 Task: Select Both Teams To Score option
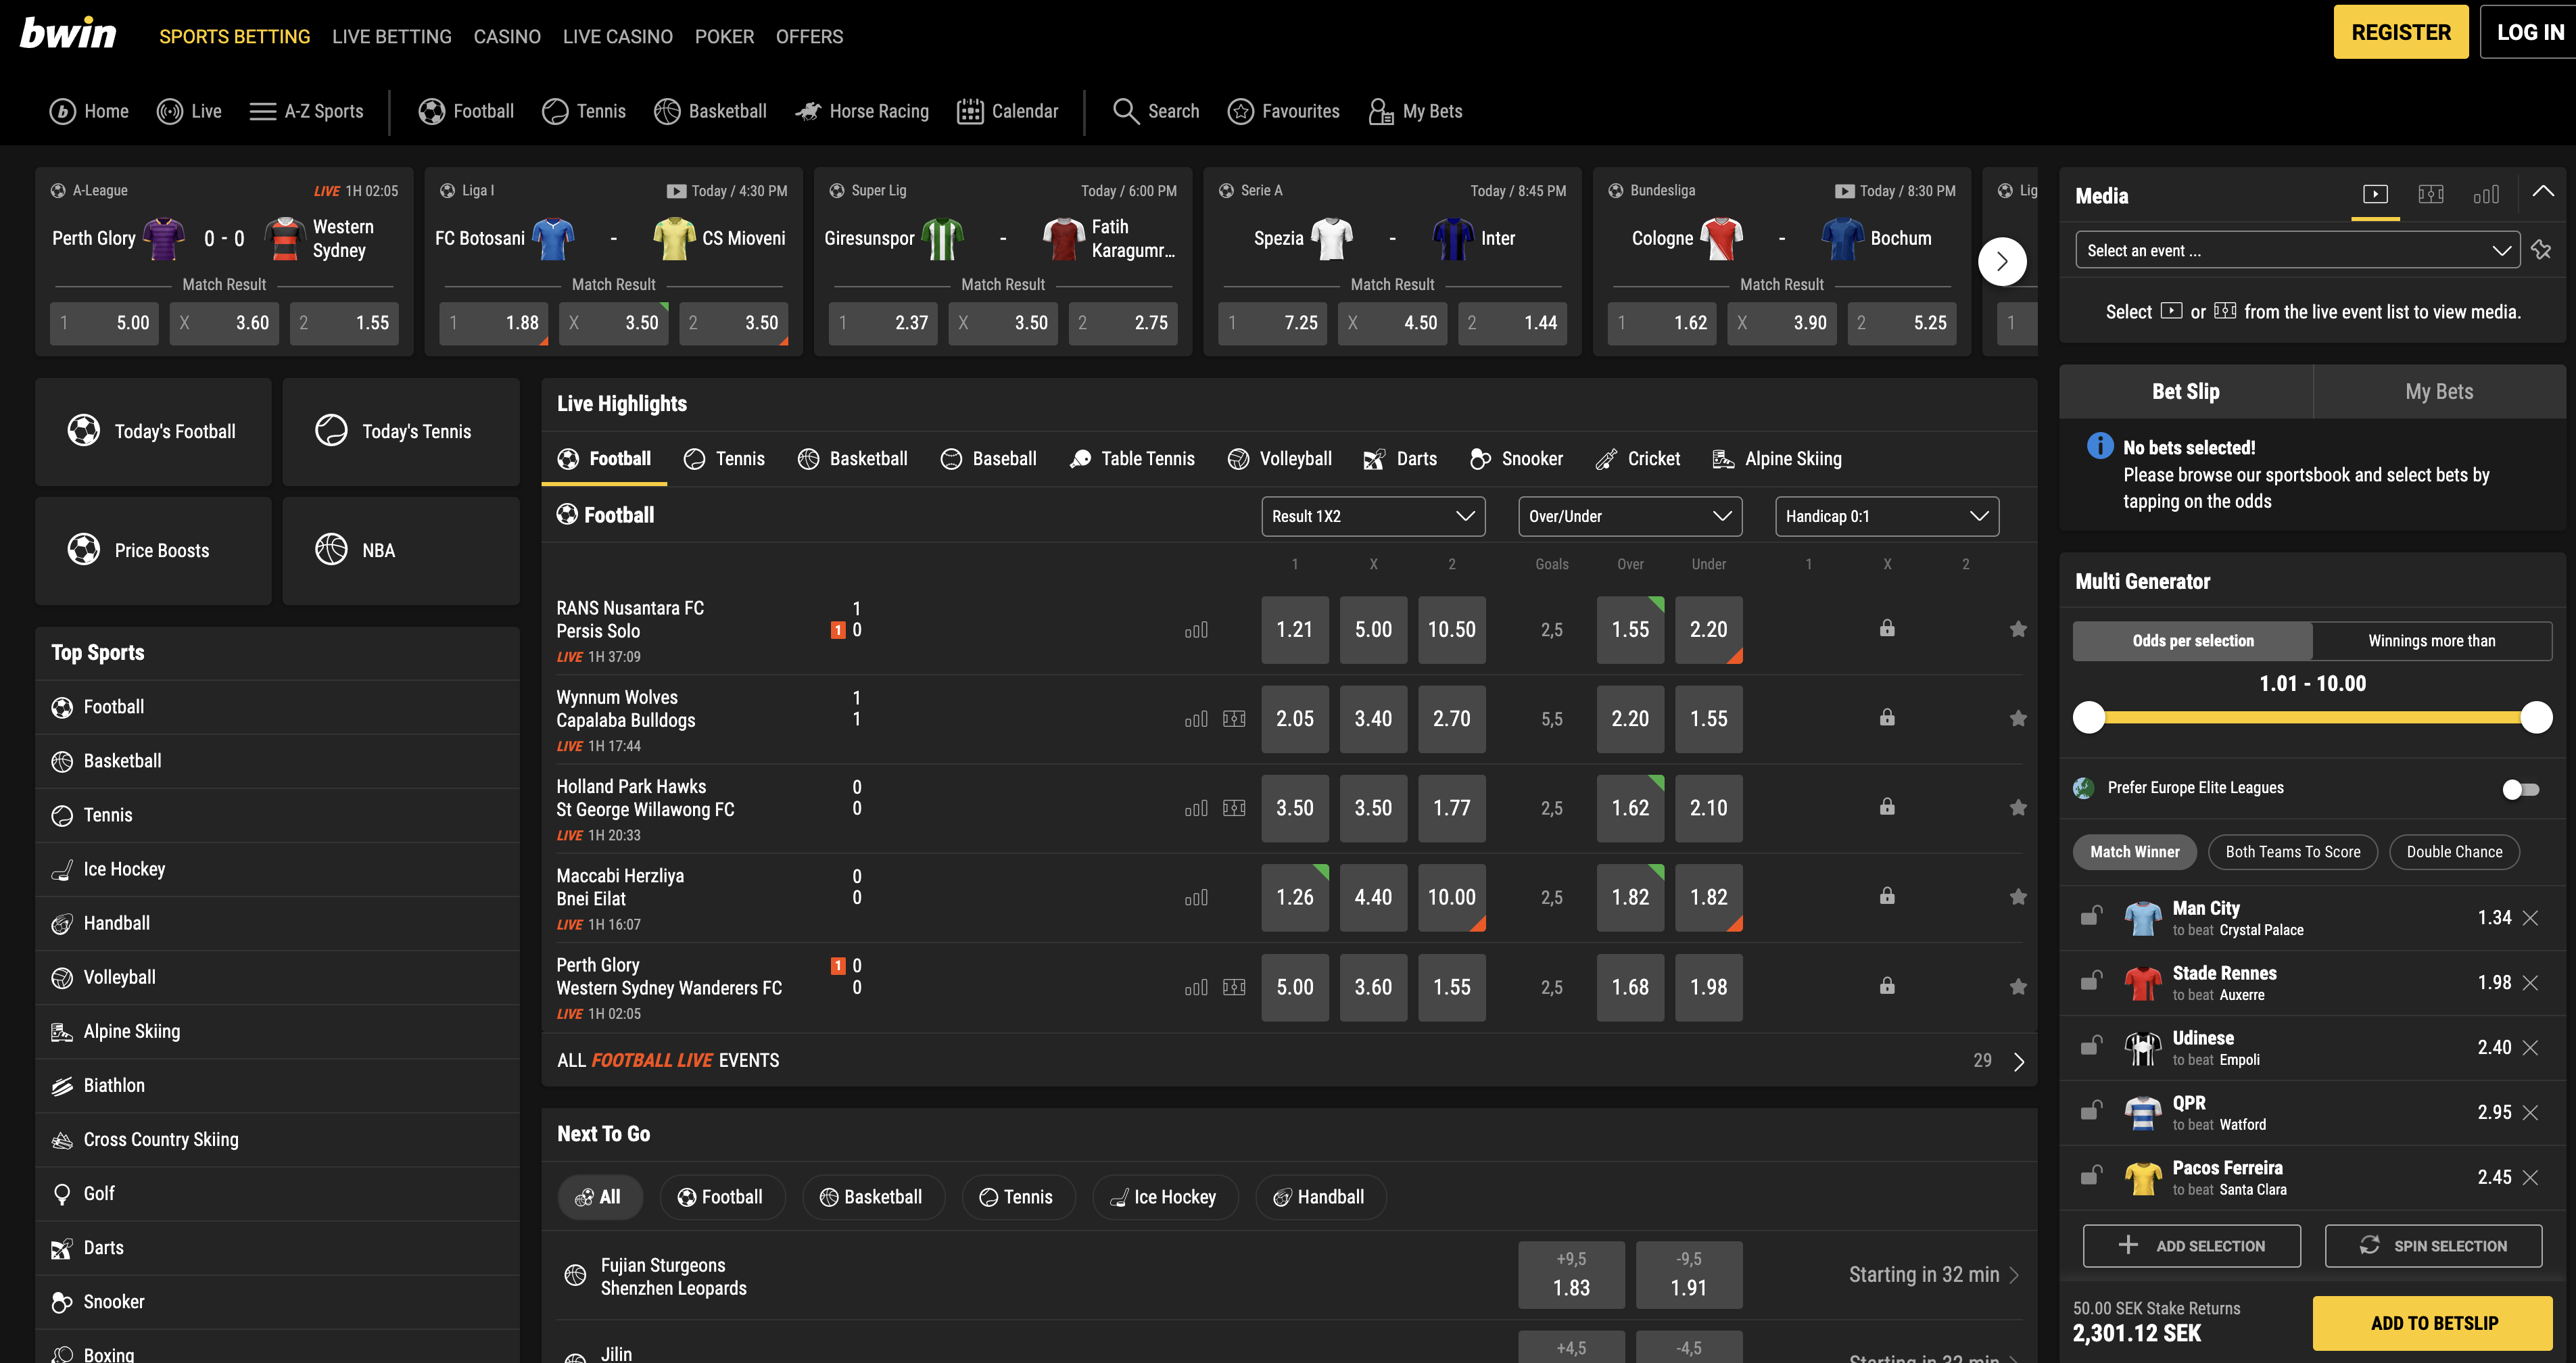point(2292,852)
